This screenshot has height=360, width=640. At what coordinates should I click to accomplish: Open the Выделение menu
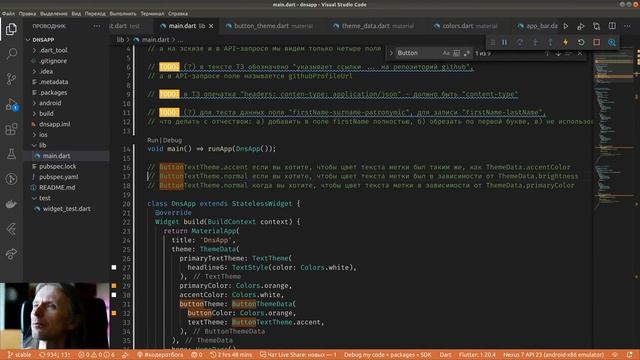[54, 13]
